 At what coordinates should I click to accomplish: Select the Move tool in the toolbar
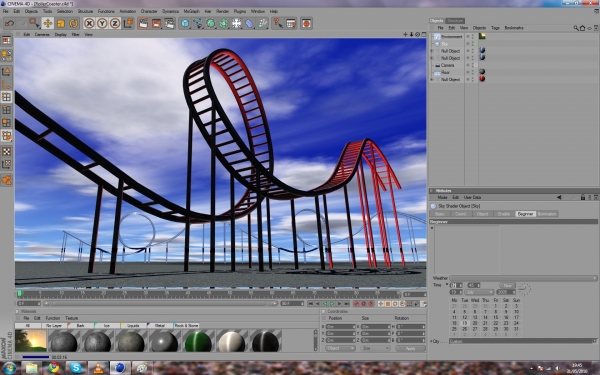click(x=47, y=23)
